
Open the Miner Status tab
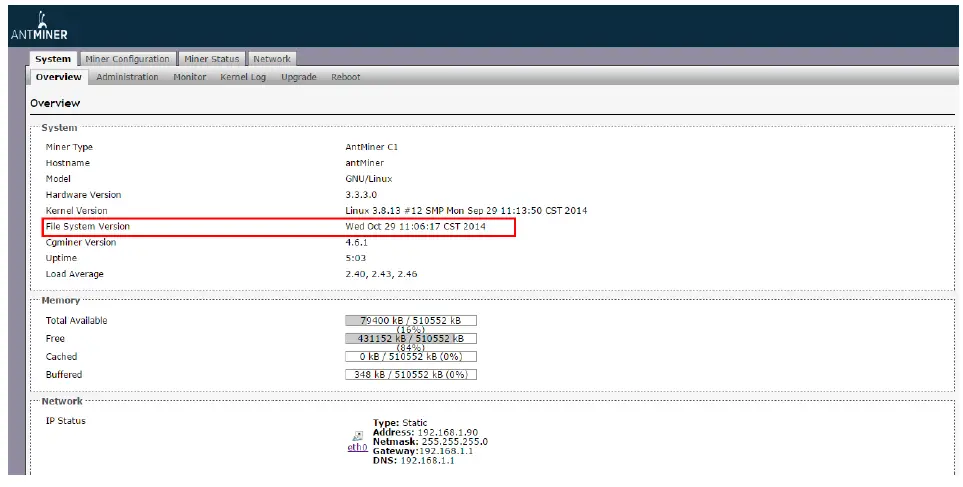pyautogui.click(x=211, y=59)
